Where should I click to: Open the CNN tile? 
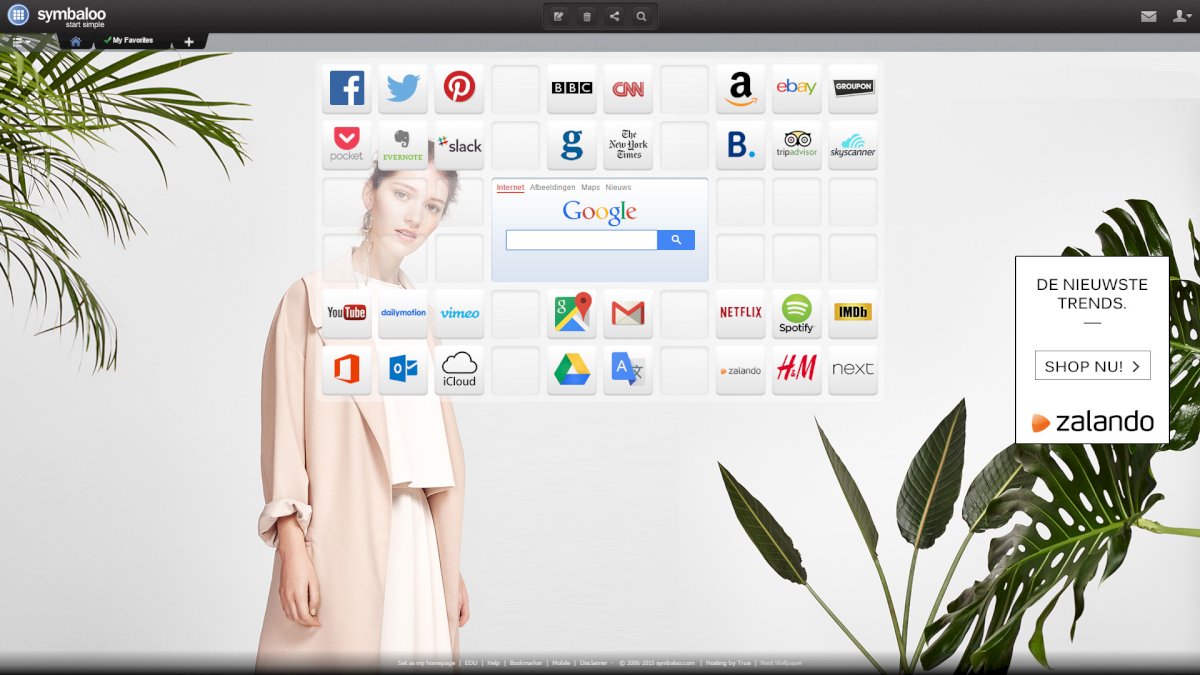coord(628,89)
